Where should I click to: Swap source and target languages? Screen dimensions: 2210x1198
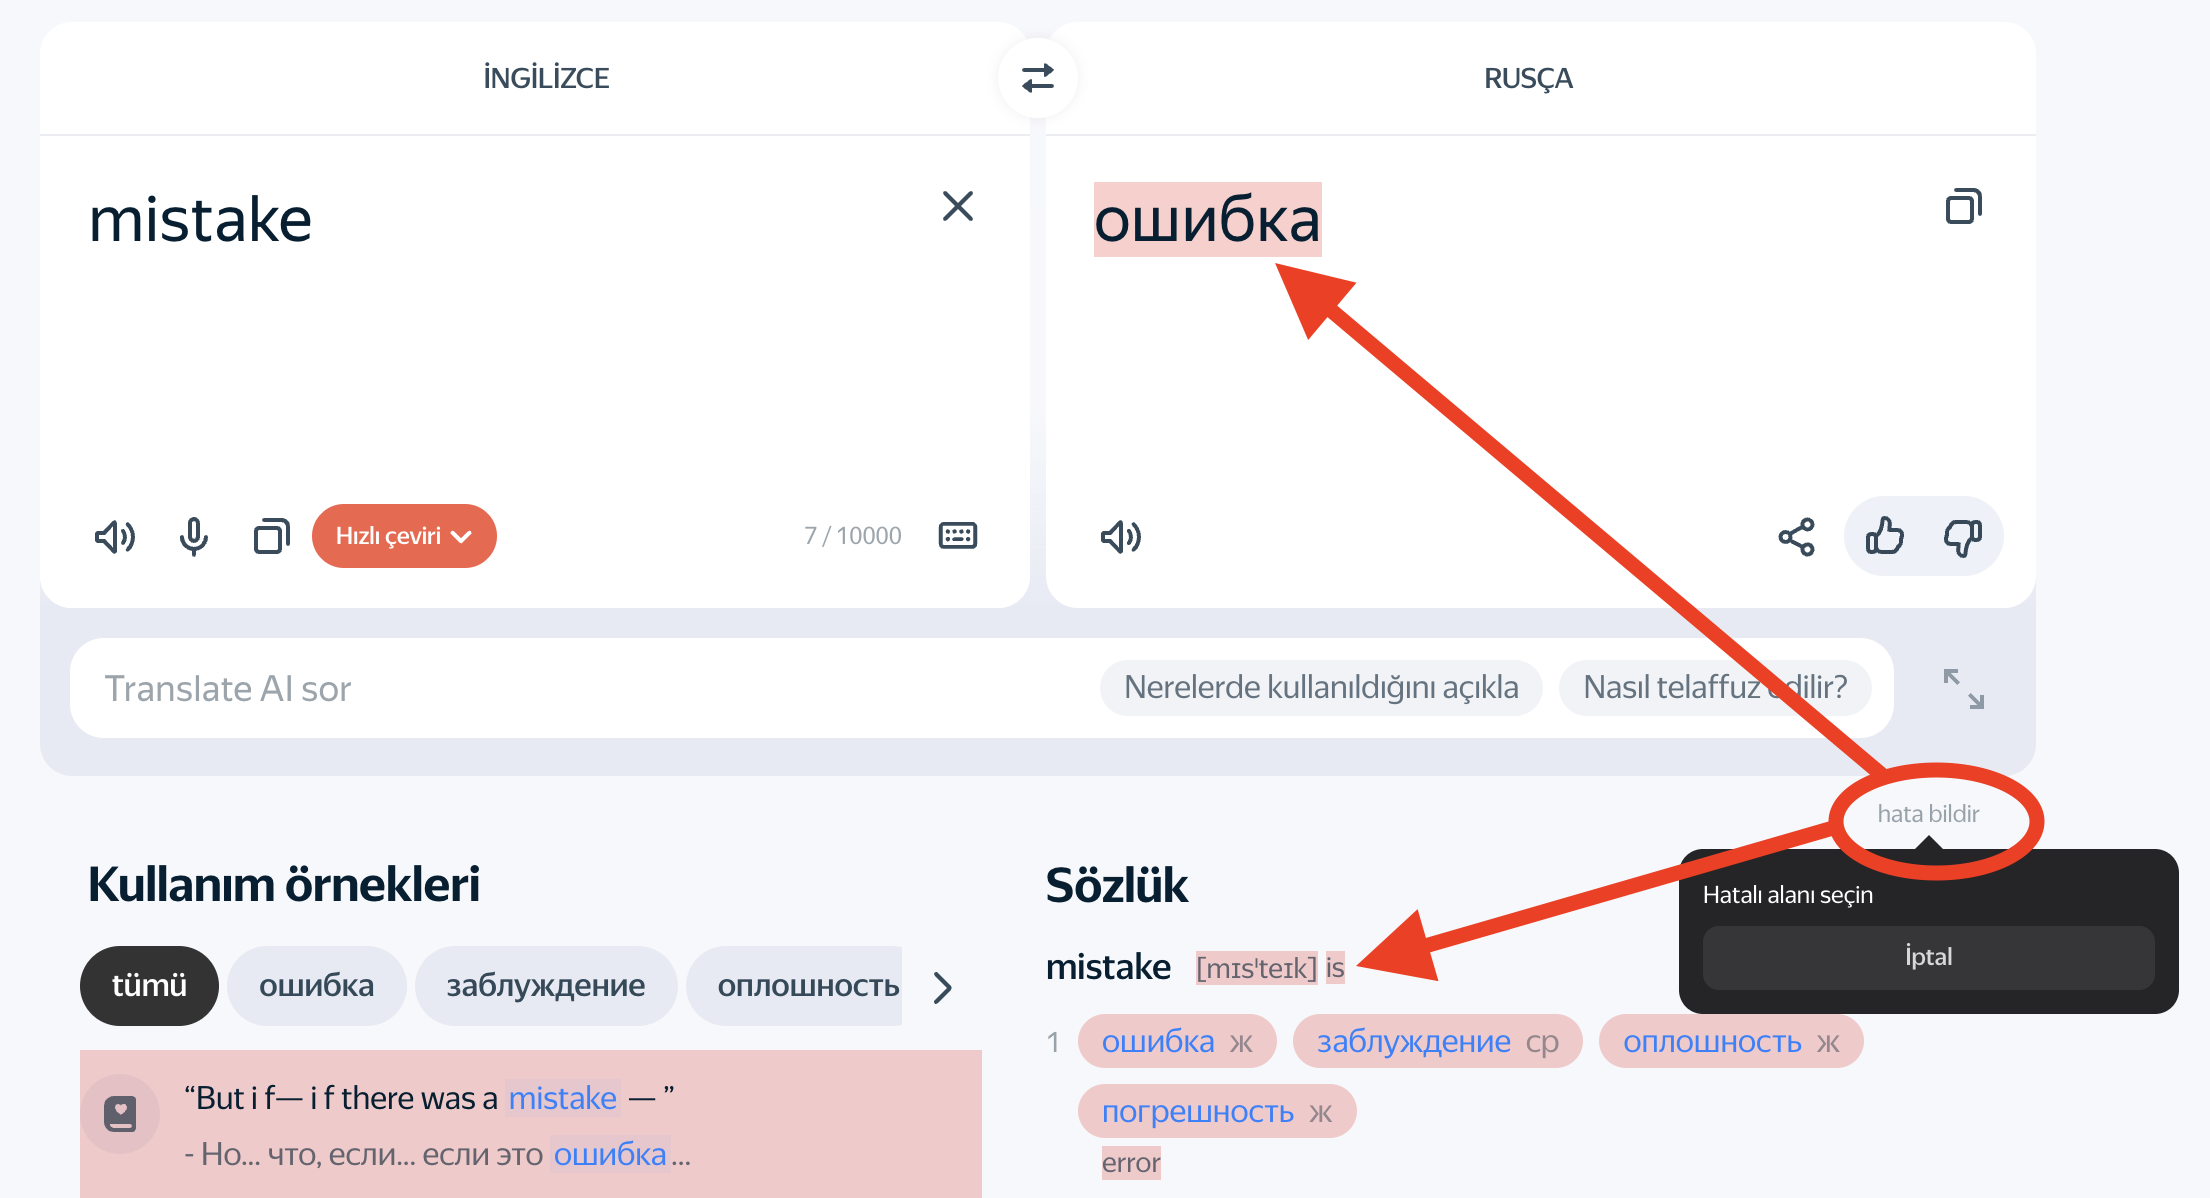(x=1037, y=78)
